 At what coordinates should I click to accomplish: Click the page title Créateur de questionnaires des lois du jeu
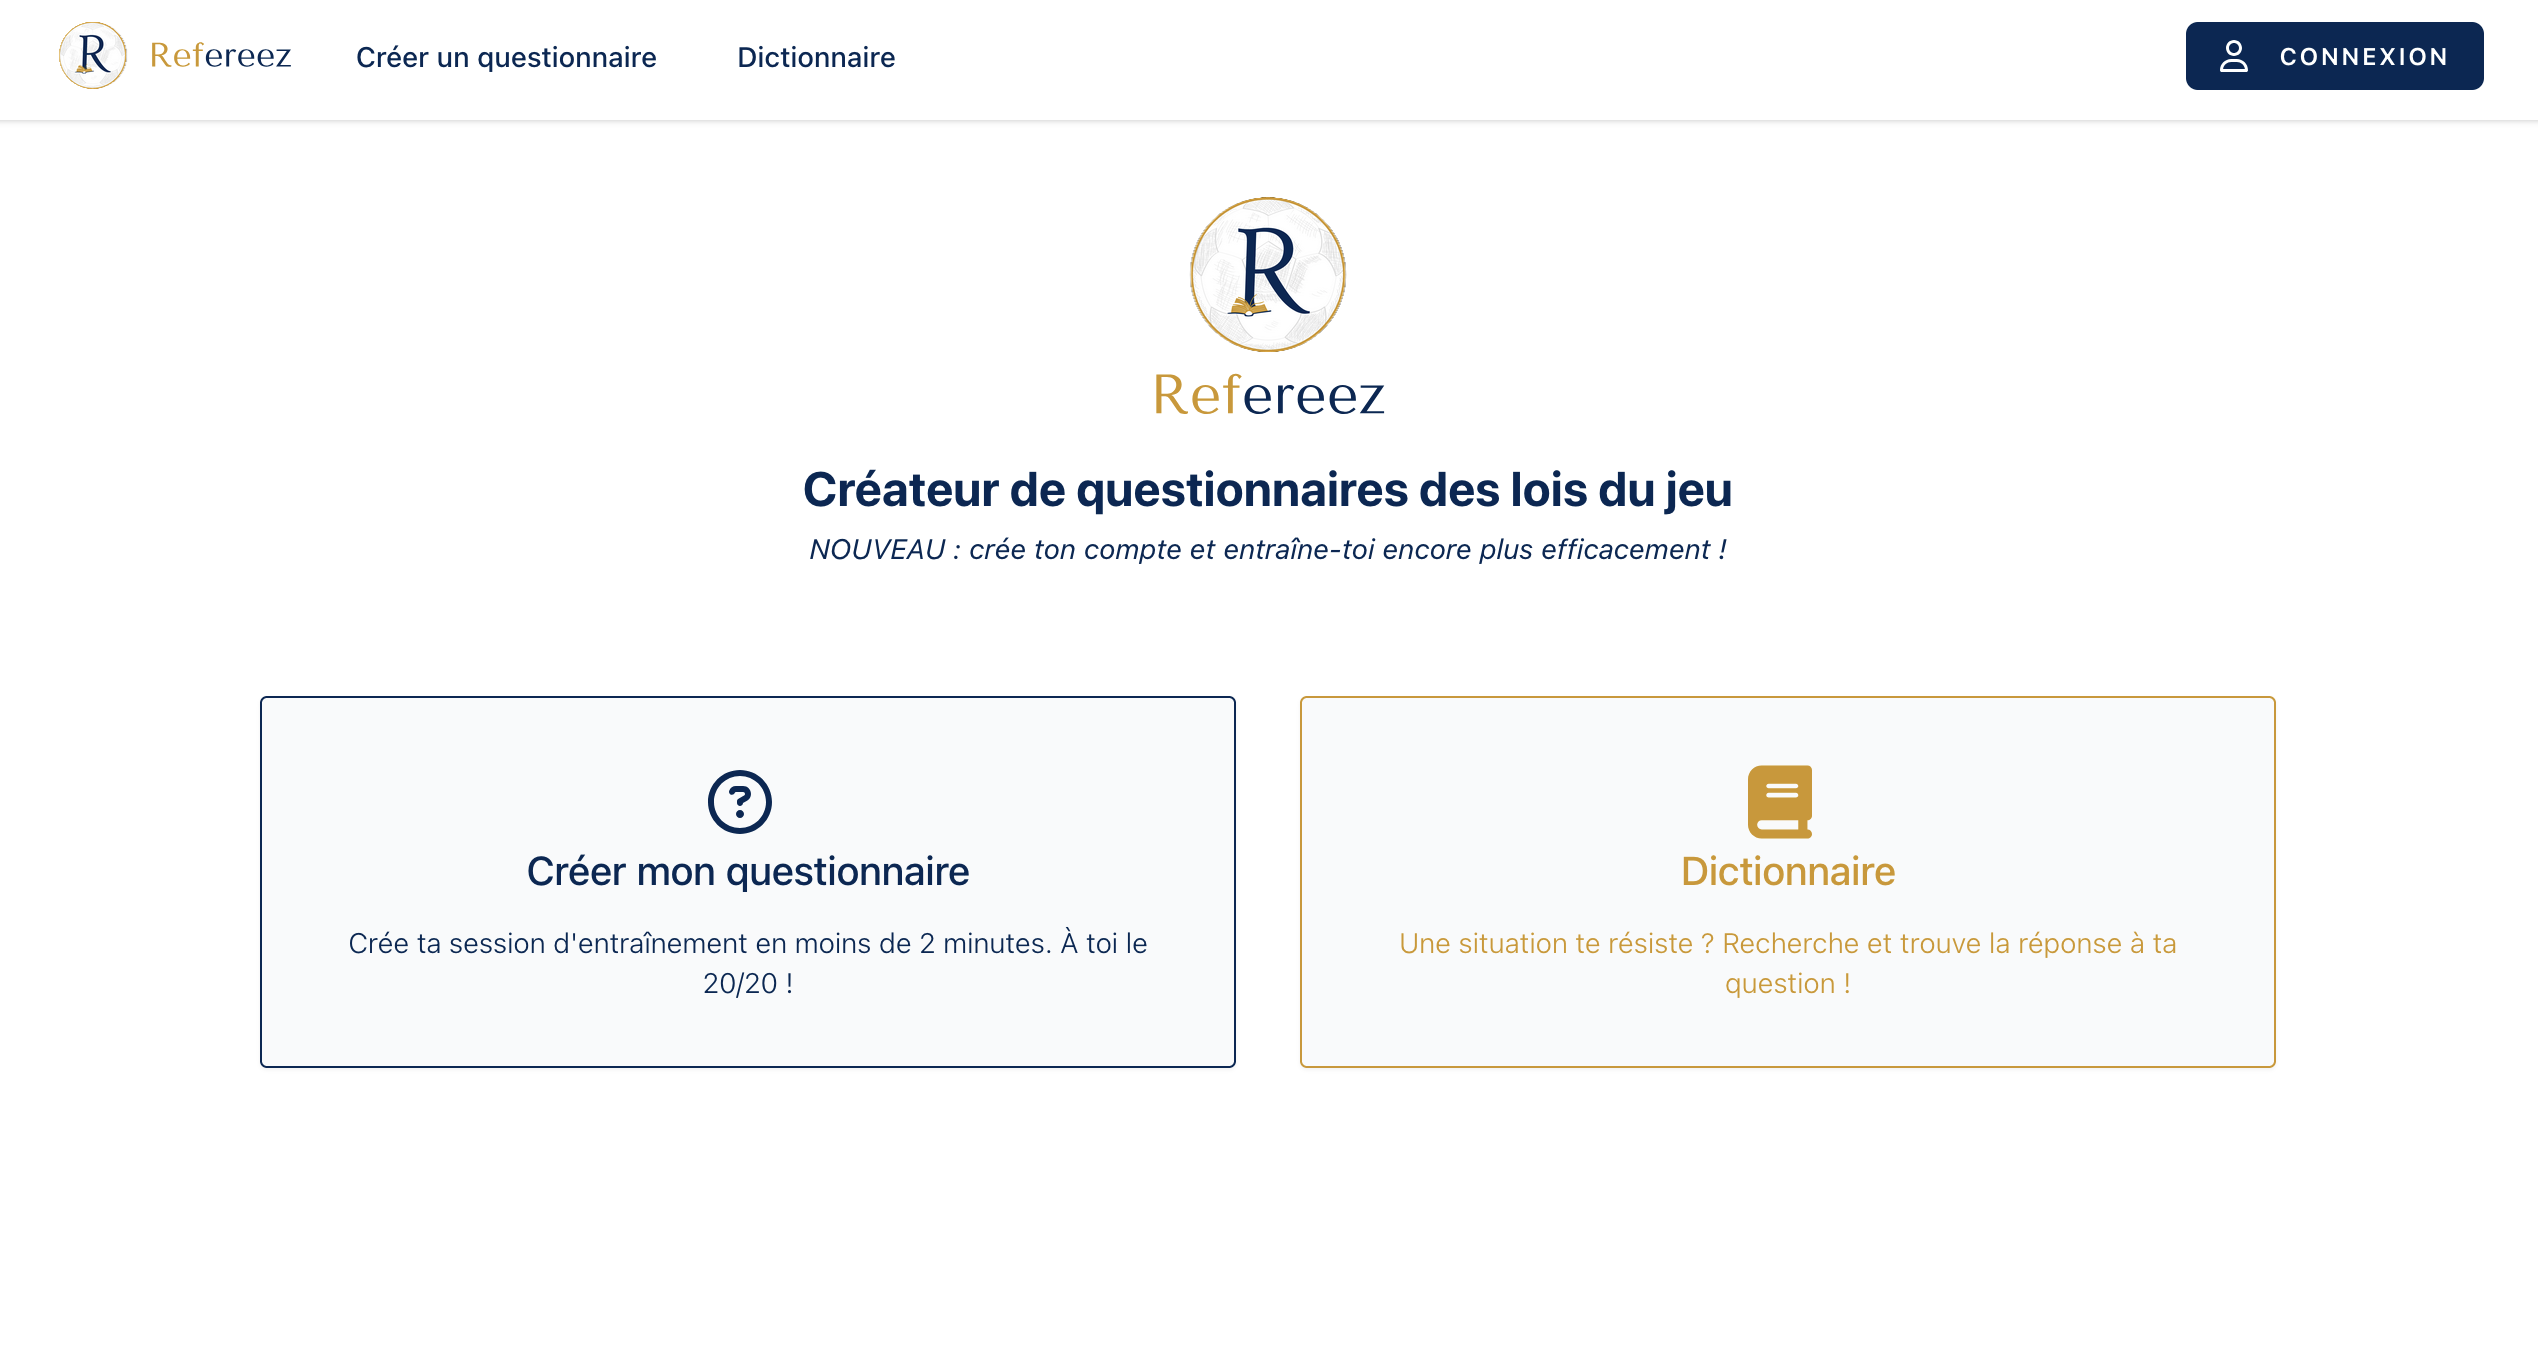pyautogui.click(x=1268, y=490)
